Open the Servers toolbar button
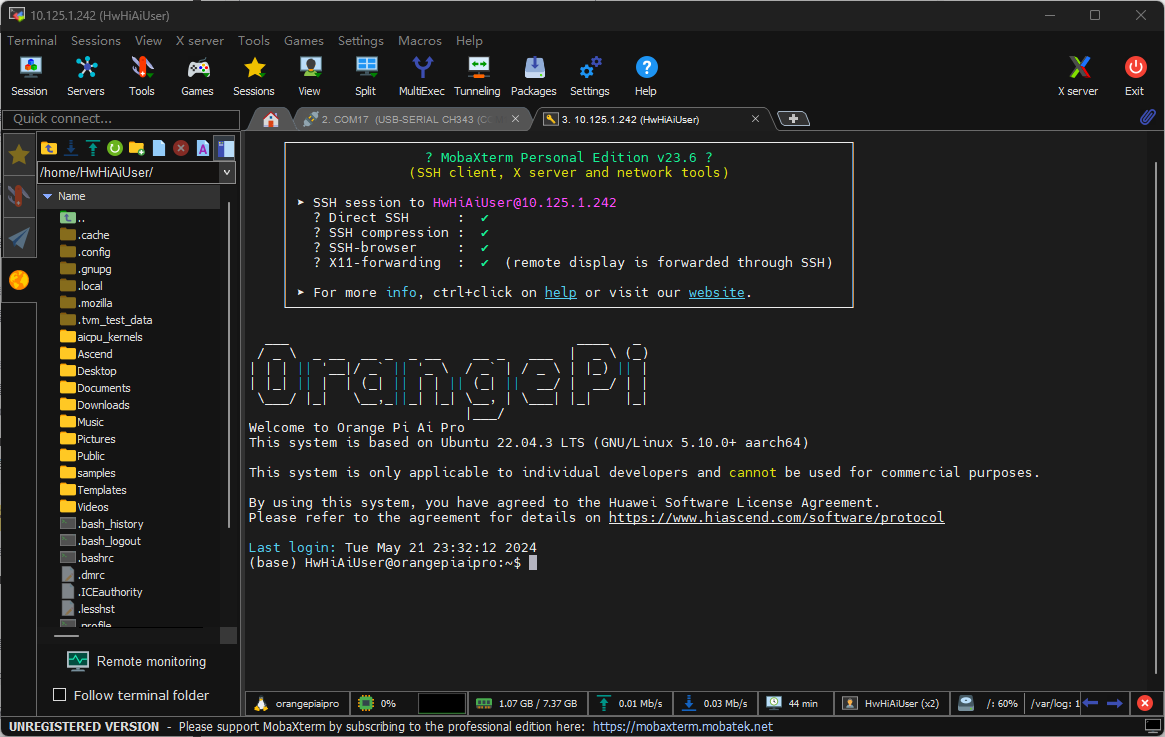Screen dimensions: 1165x737 tap(86, 77)
